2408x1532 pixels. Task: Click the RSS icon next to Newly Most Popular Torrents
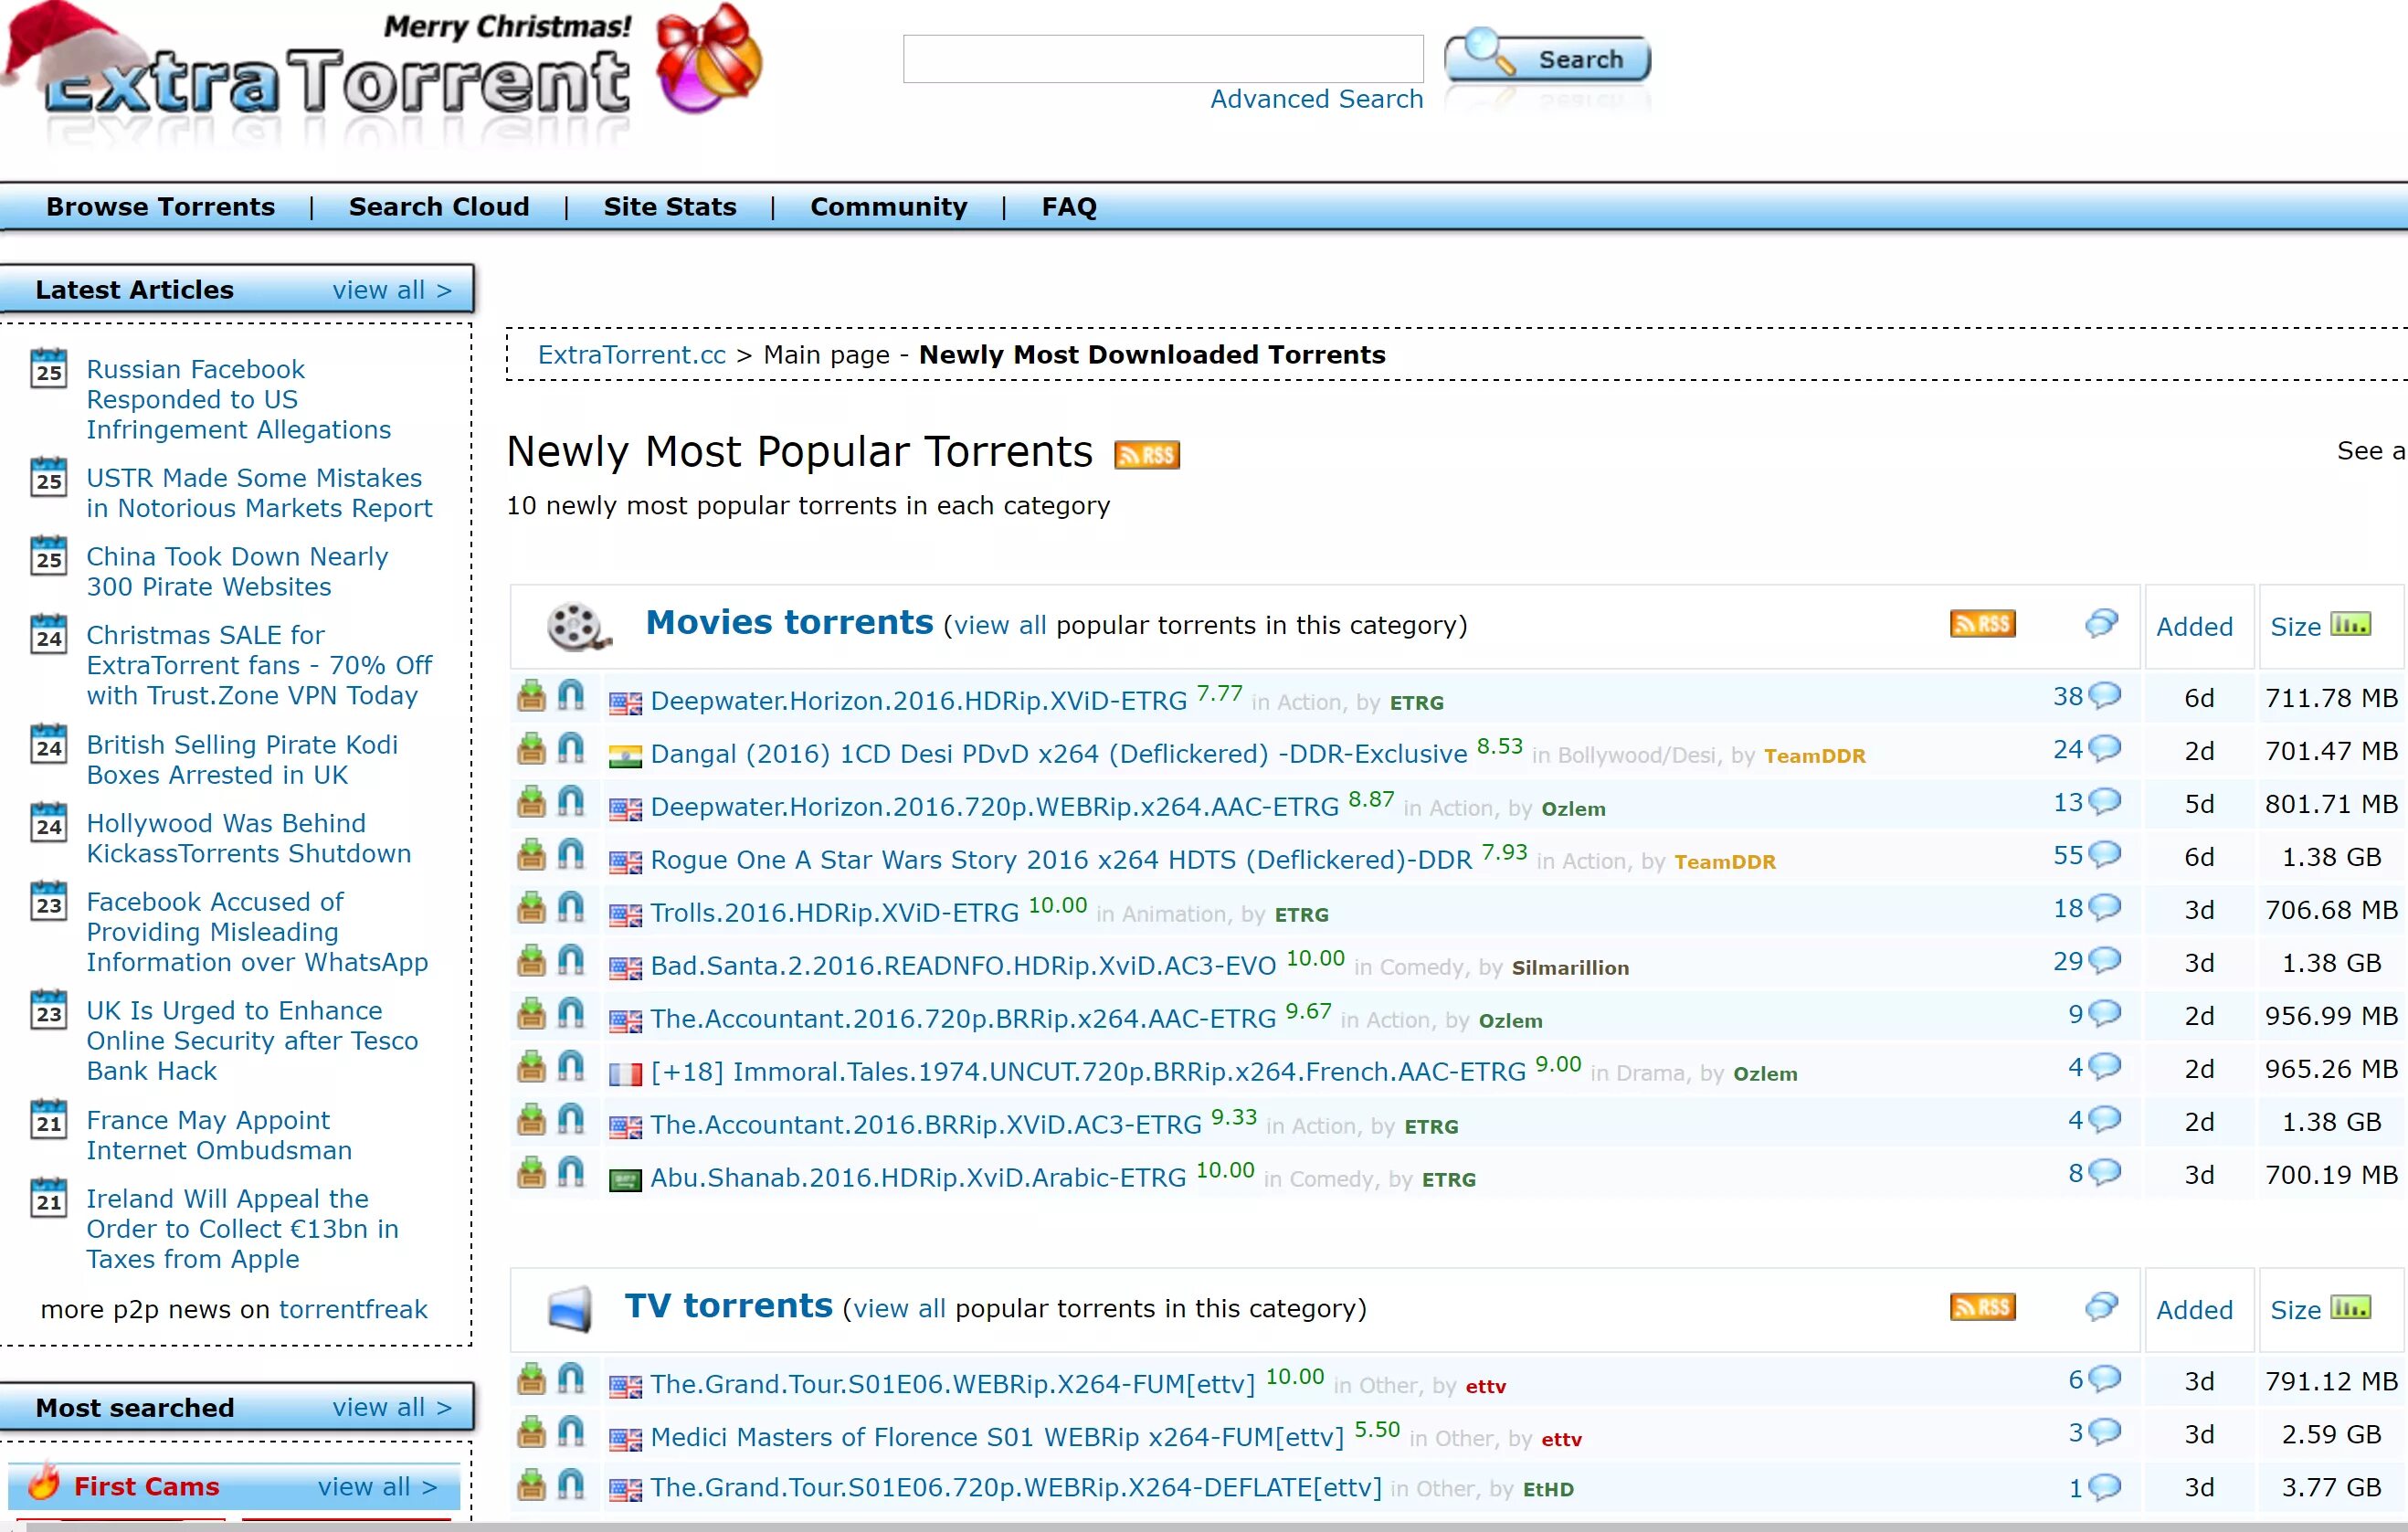[1146, 453]
